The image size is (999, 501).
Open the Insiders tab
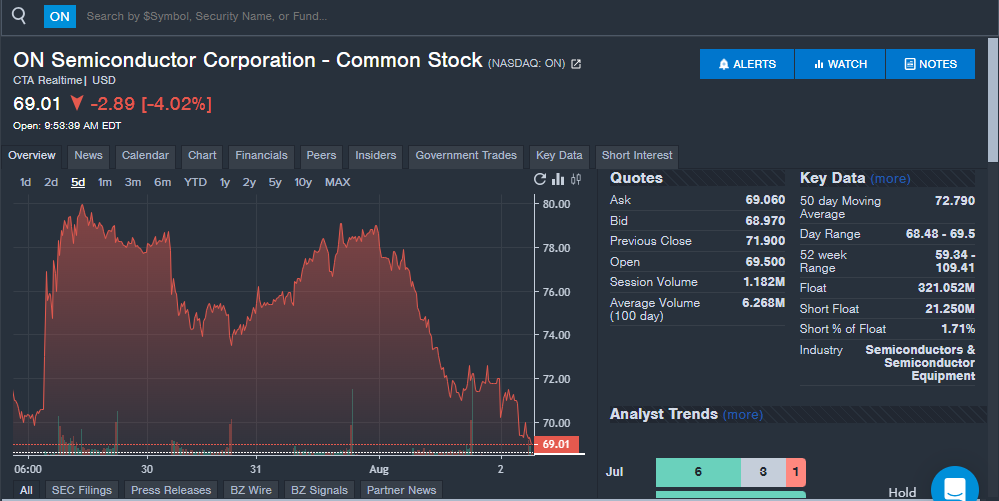click(x=375, y=156)
